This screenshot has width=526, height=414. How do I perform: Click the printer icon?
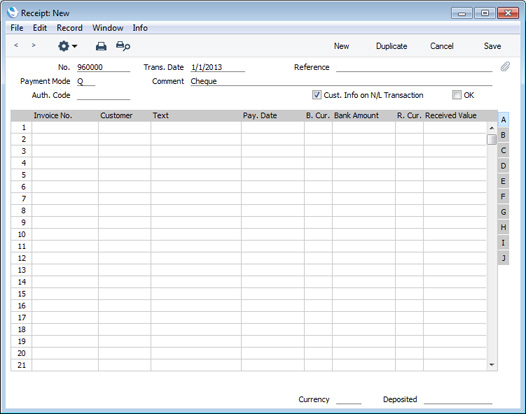coord(101,46)
